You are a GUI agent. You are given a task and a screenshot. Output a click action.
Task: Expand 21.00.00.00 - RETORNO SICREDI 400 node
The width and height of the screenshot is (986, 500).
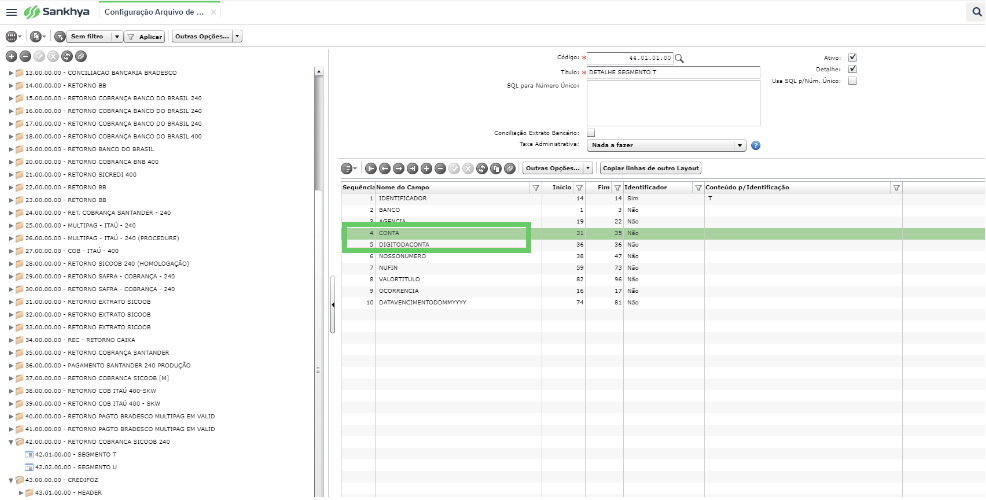point(11,174)
